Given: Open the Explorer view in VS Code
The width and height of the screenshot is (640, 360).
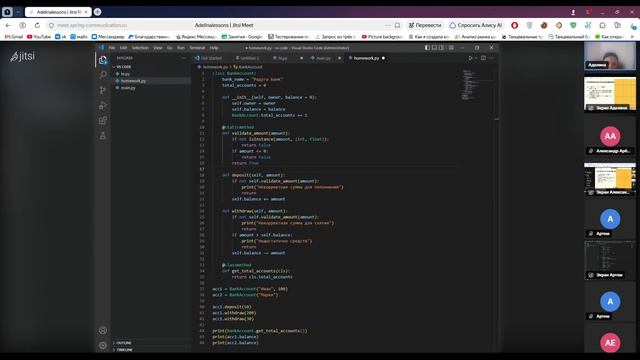Looking at the screenshot, I should click(102, 60).
